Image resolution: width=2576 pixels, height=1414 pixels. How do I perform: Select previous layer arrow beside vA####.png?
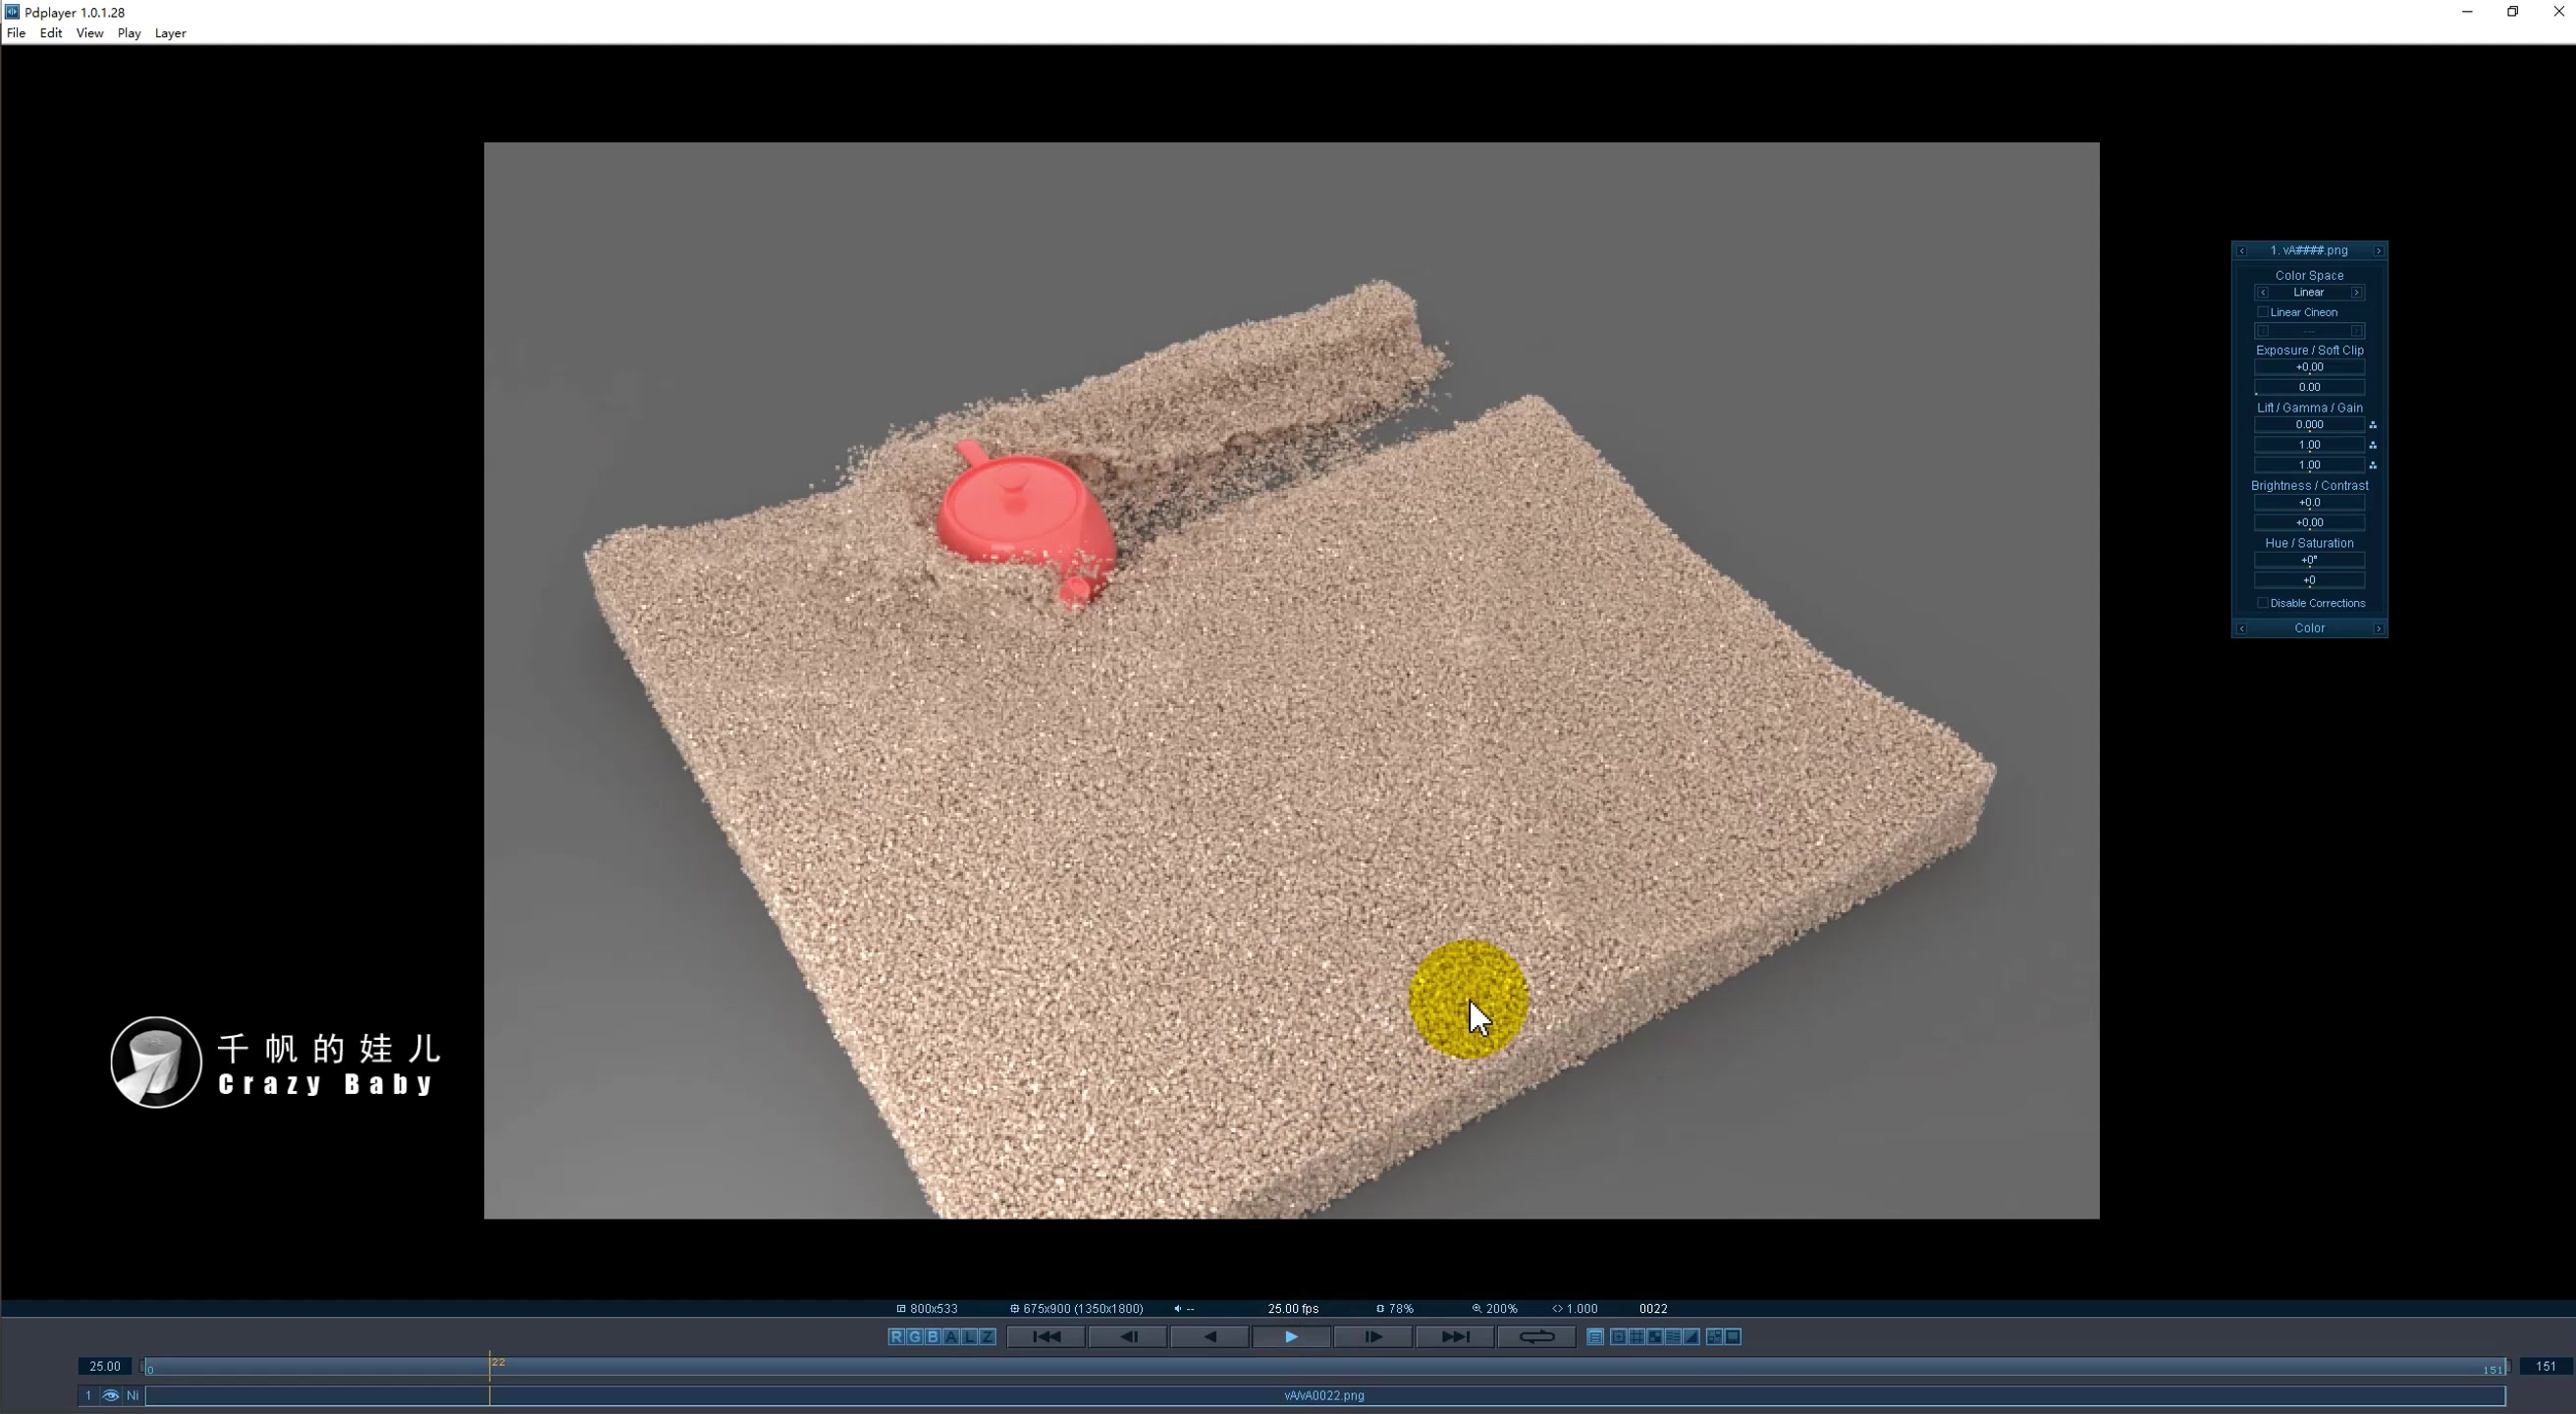2242,251
